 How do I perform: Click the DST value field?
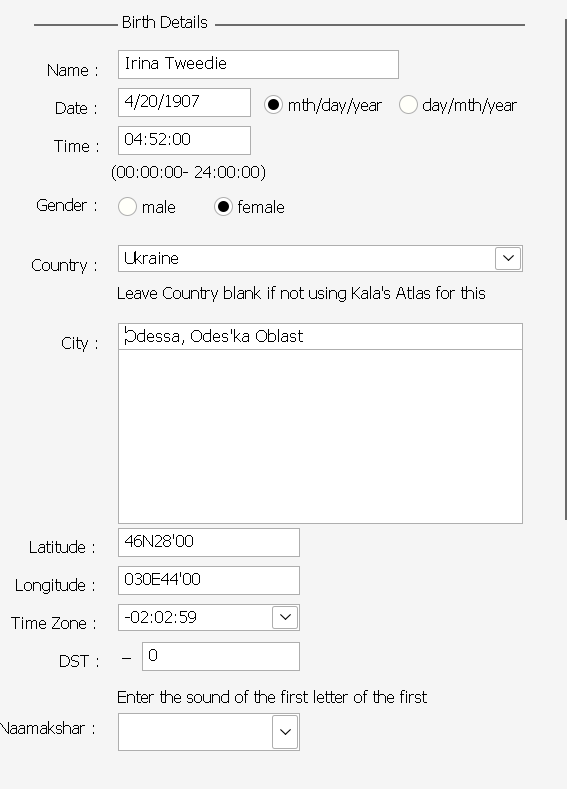(x=221, y=656)
